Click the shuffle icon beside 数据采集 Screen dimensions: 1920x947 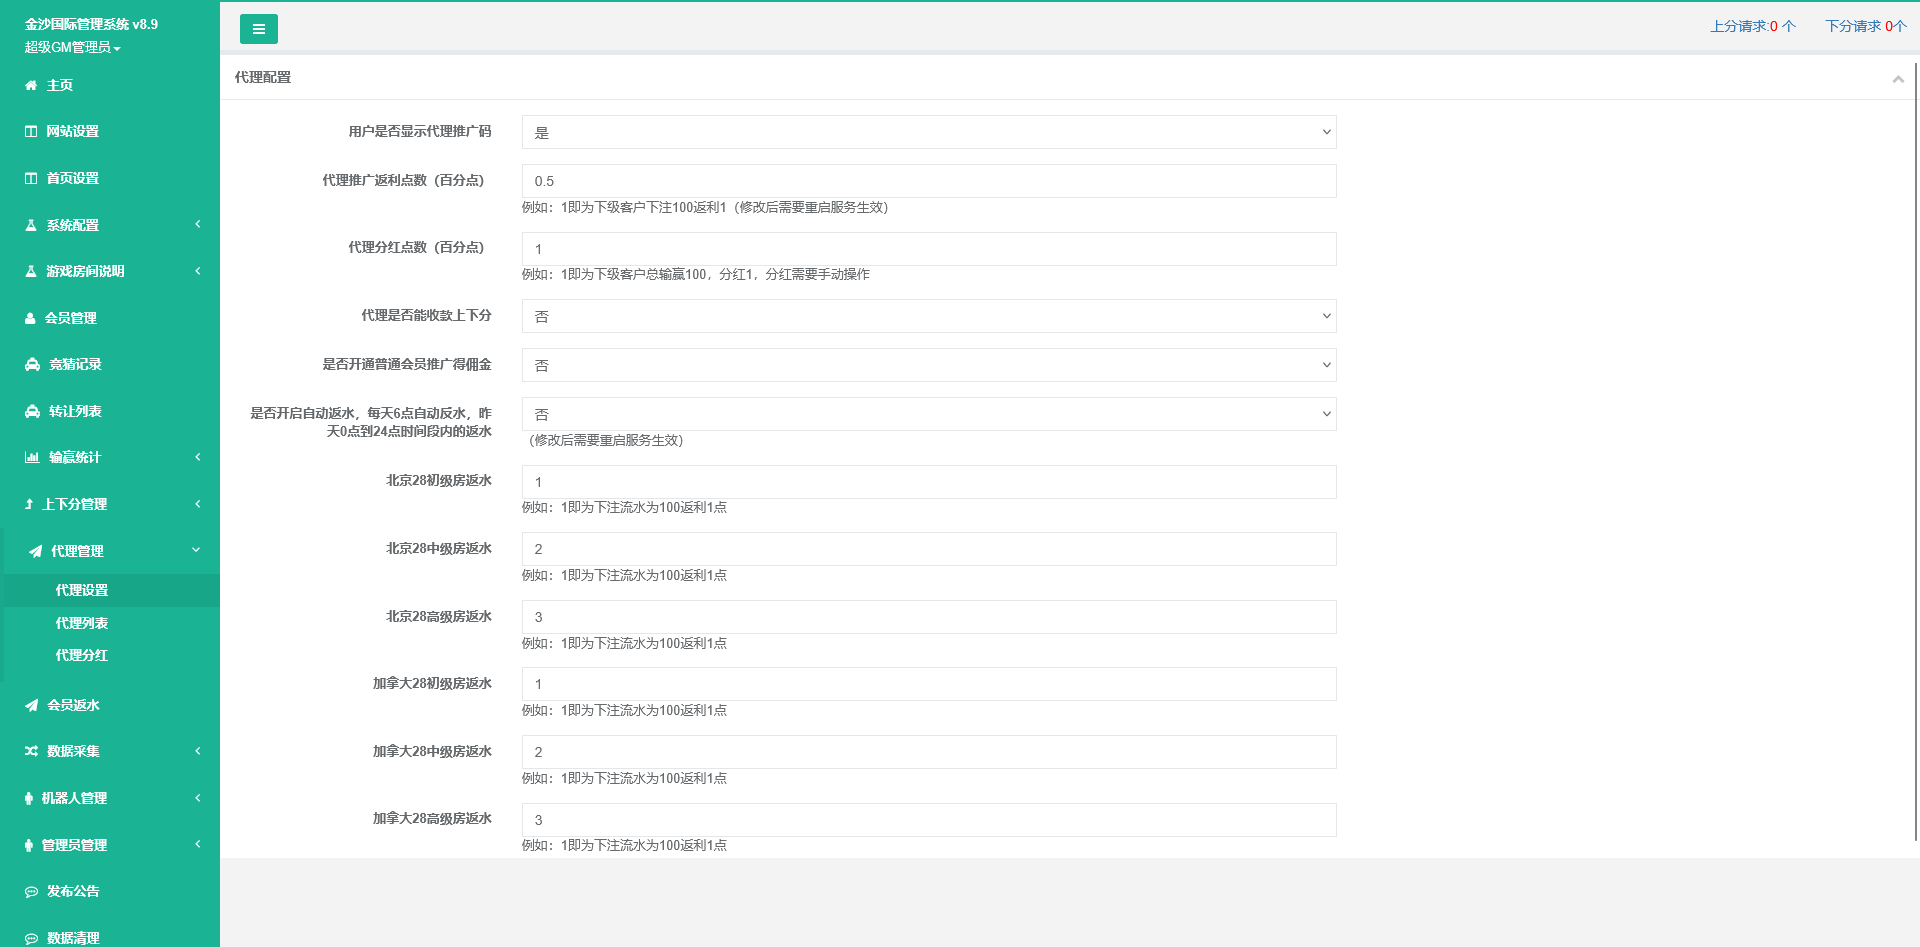pyautogui.click(x=31, y=752)
